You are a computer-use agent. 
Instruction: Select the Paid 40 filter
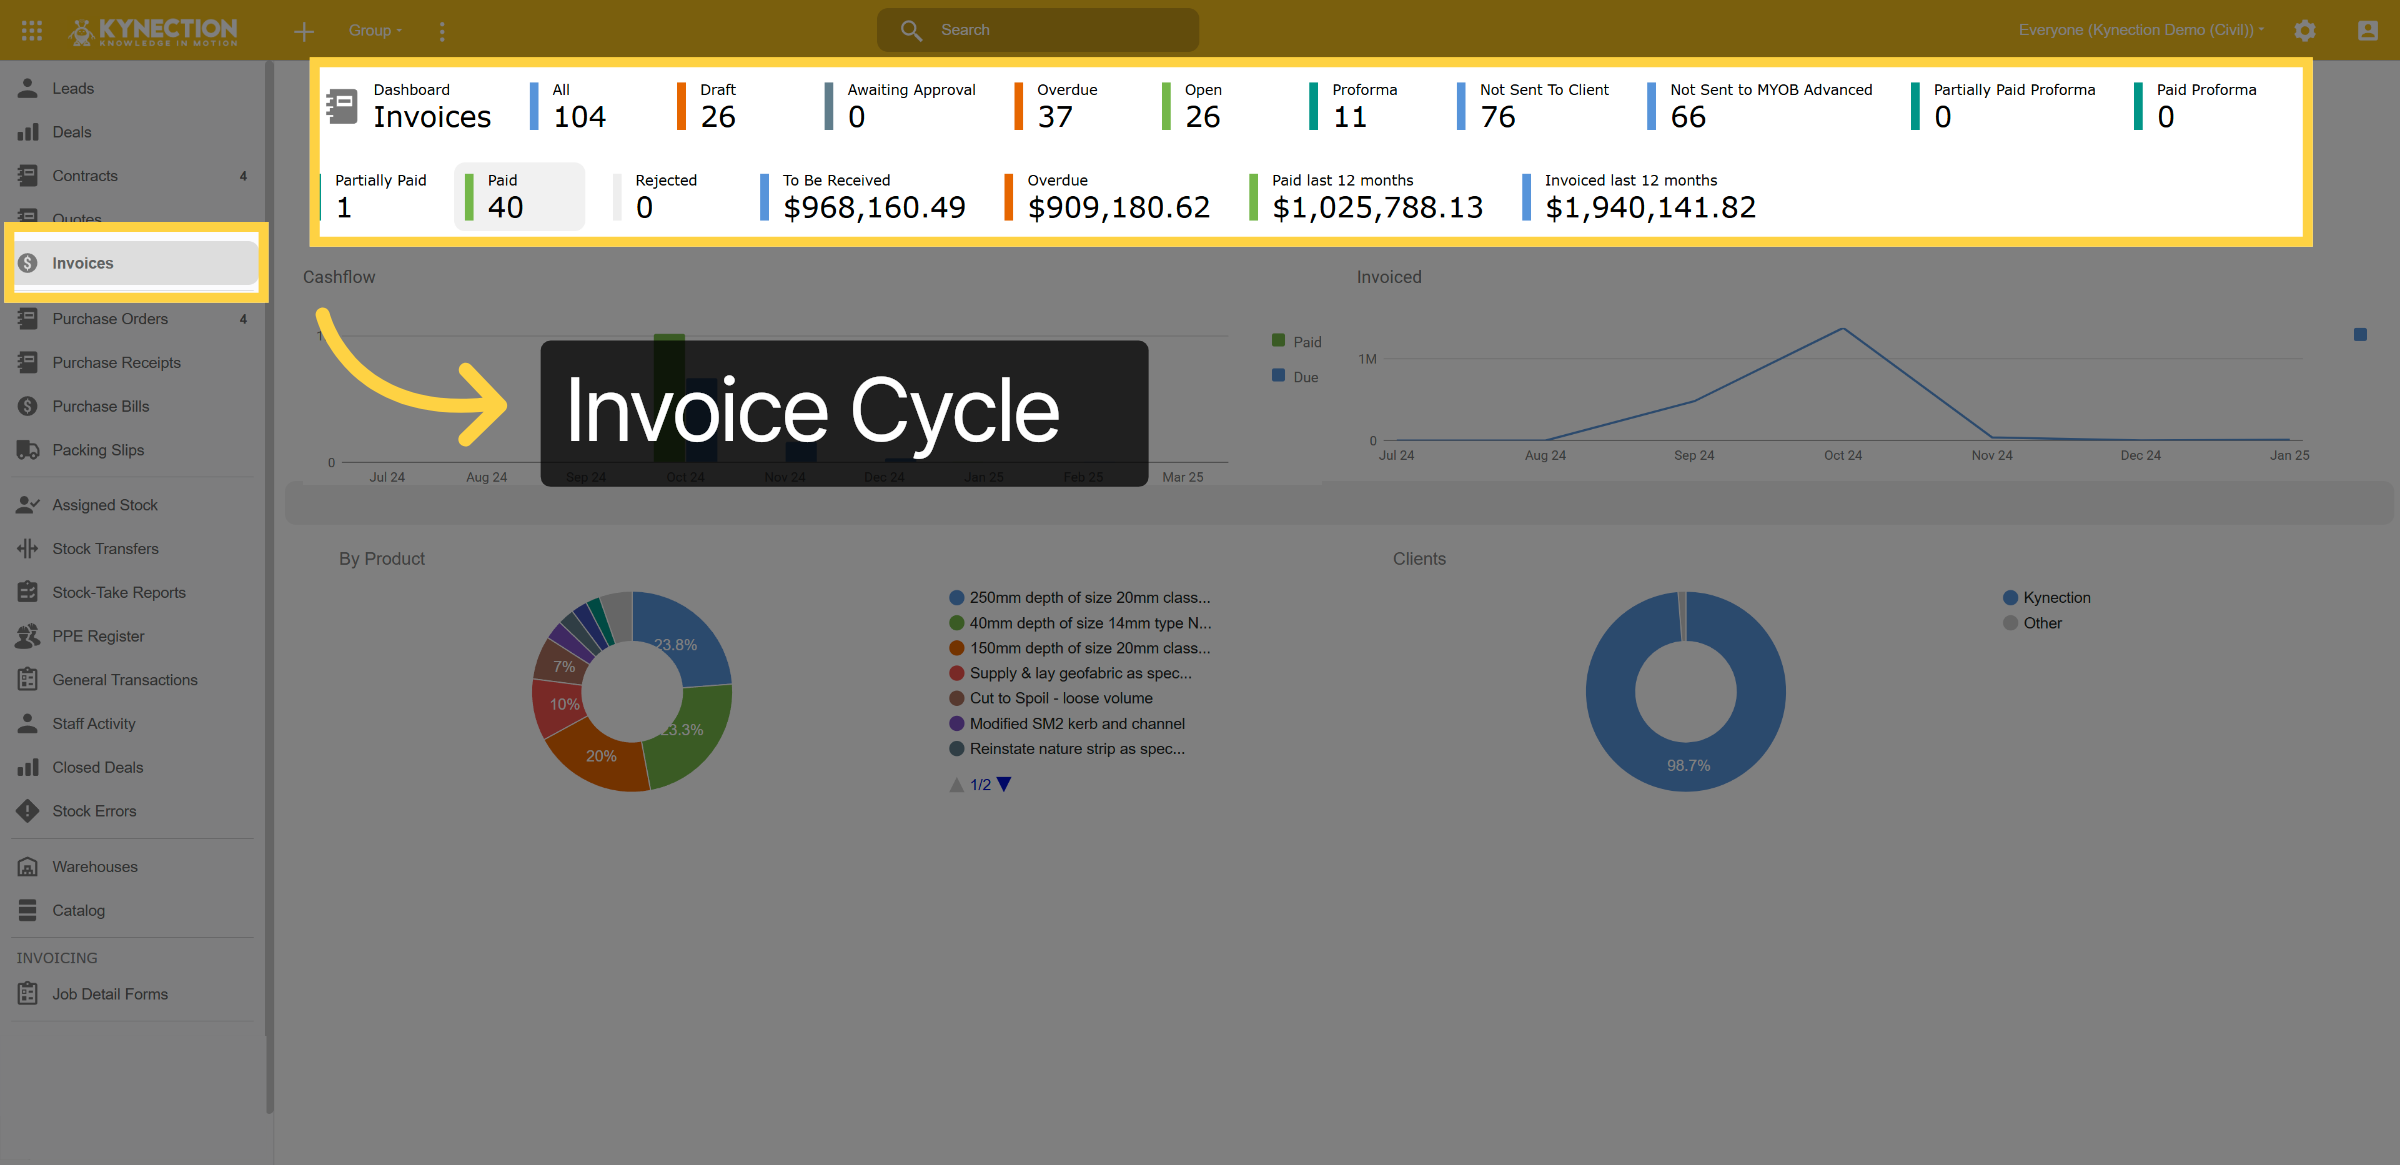pyautogui.click(x=519, y=197)
